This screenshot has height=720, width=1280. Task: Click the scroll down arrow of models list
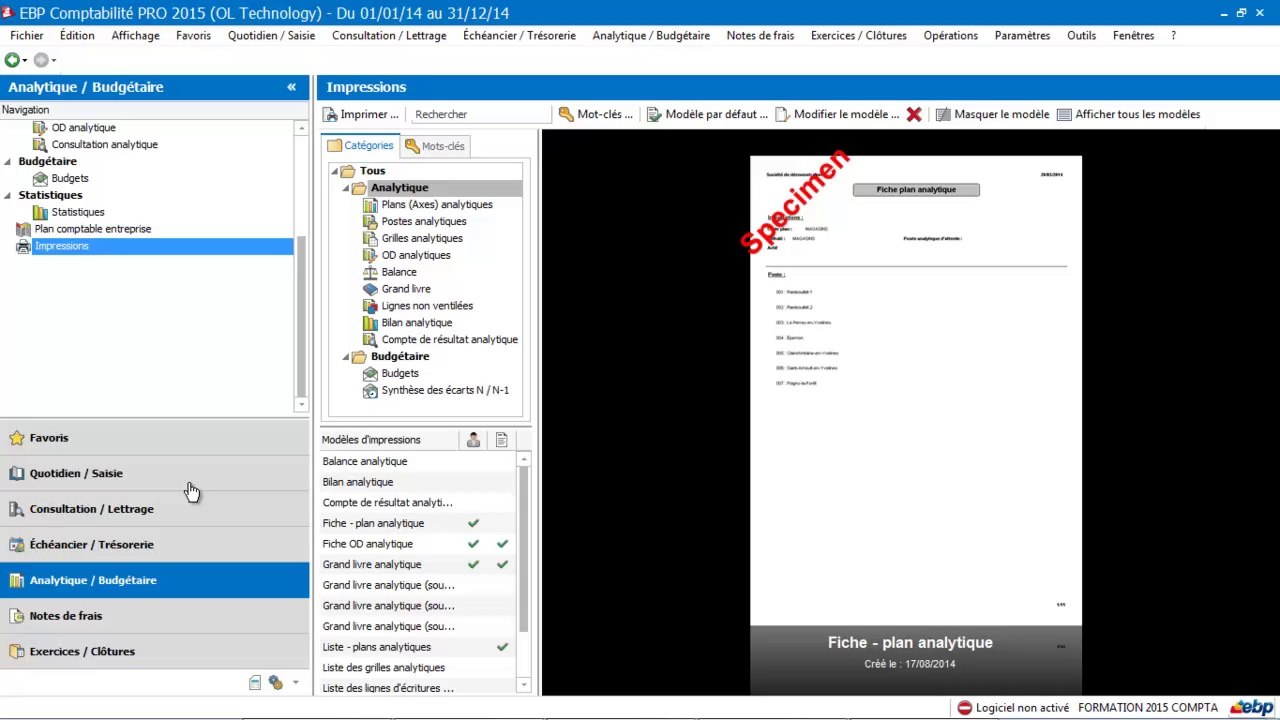pos(524,685)
